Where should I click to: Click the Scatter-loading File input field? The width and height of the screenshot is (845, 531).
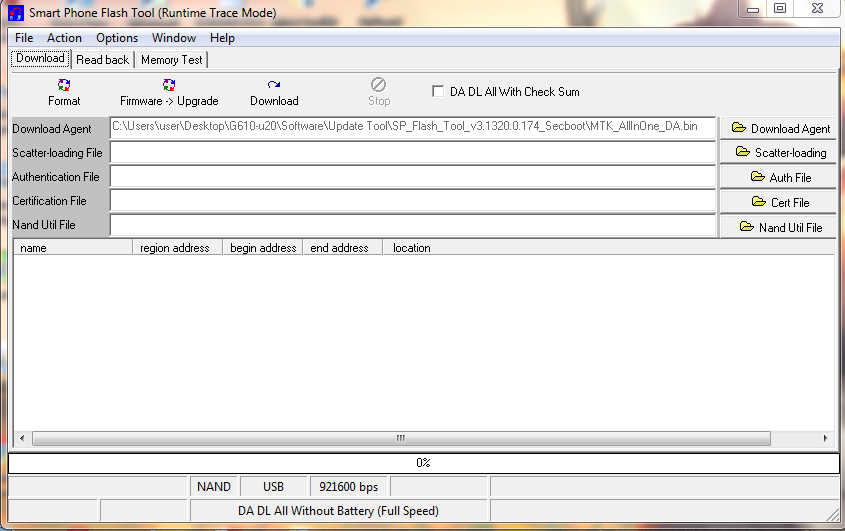(413, 152)
